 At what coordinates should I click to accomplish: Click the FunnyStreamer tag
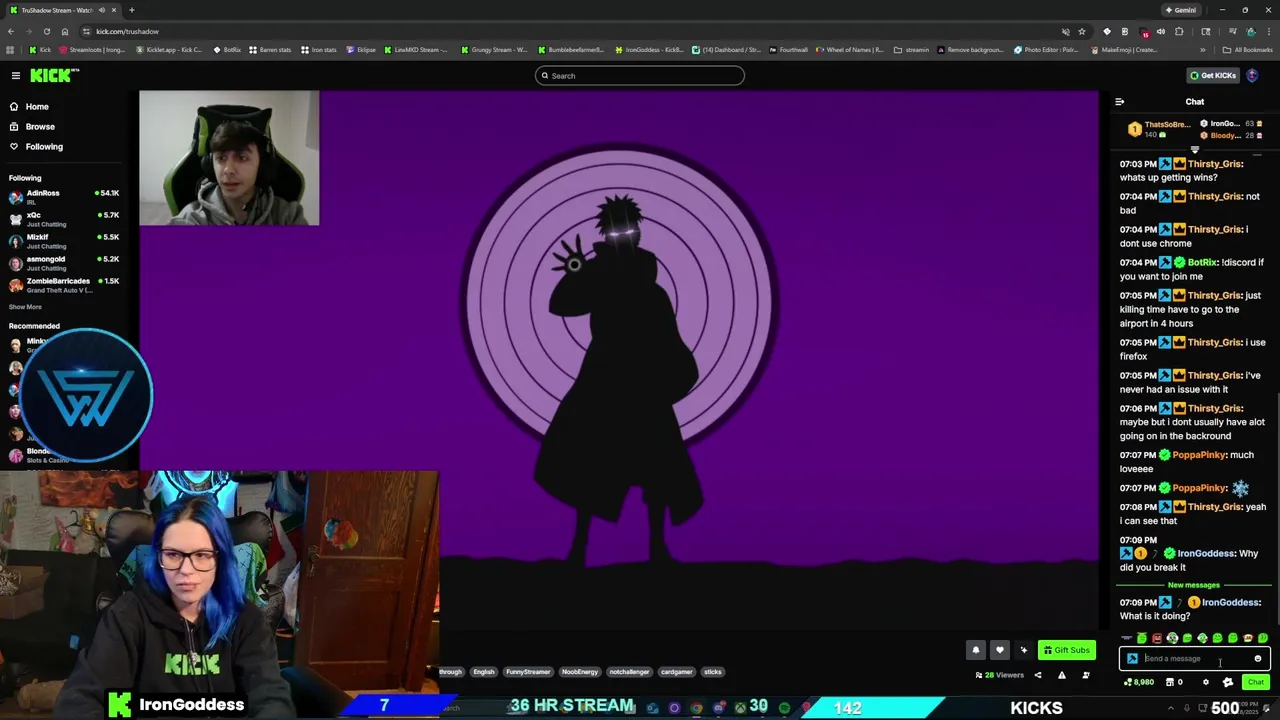coord(528,672)
